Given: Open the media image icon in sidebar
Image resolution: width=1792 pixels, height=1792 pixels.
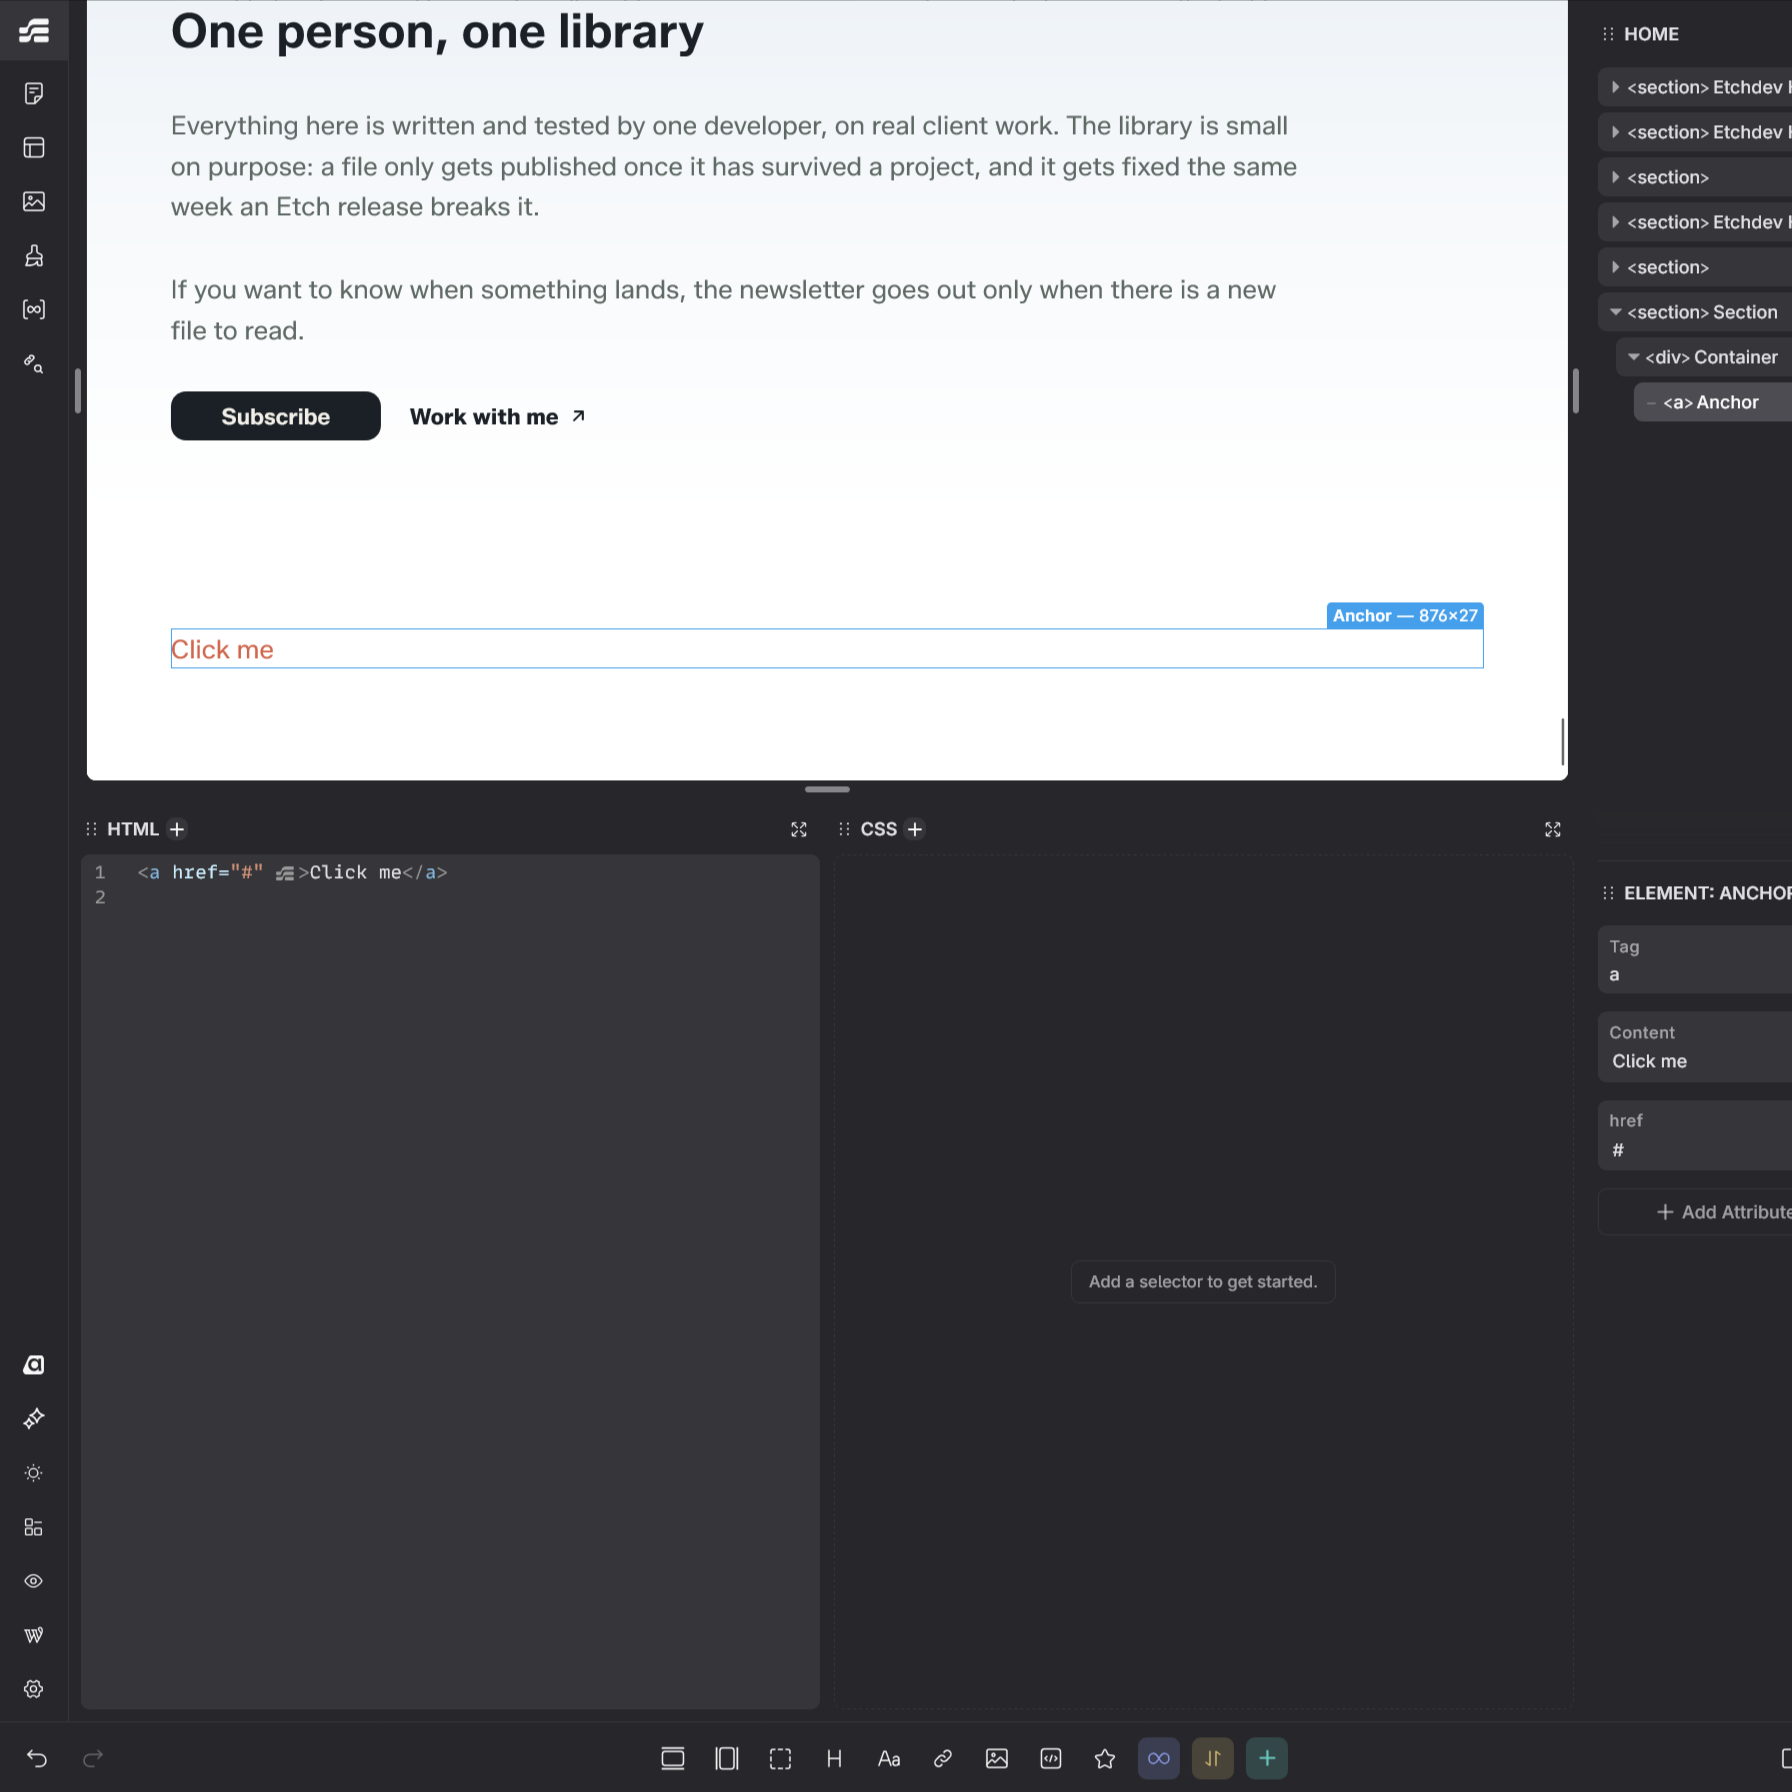Looking at the screenshot, I should click(x=34, y=201).
